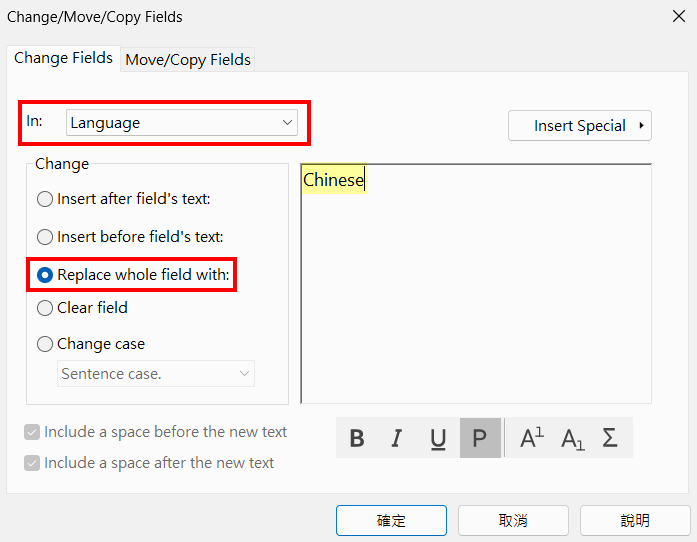Close the Change/Move/Copy Fields dialog
697x542 pixels.
(679, 16)
